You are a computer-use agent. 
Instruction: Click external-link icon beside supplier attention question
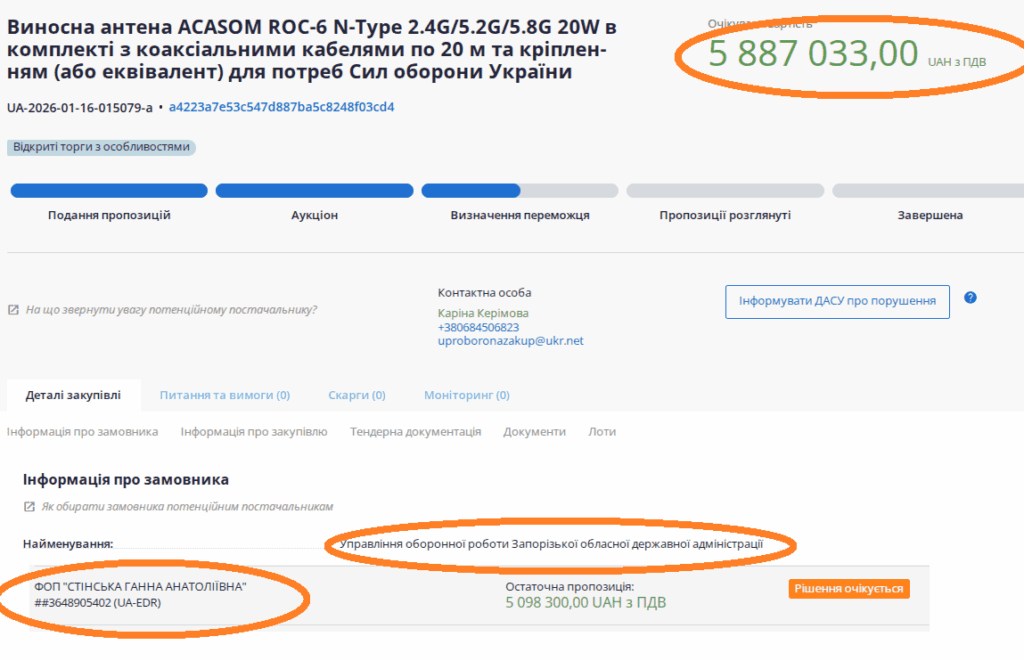[x=13, y=310]
